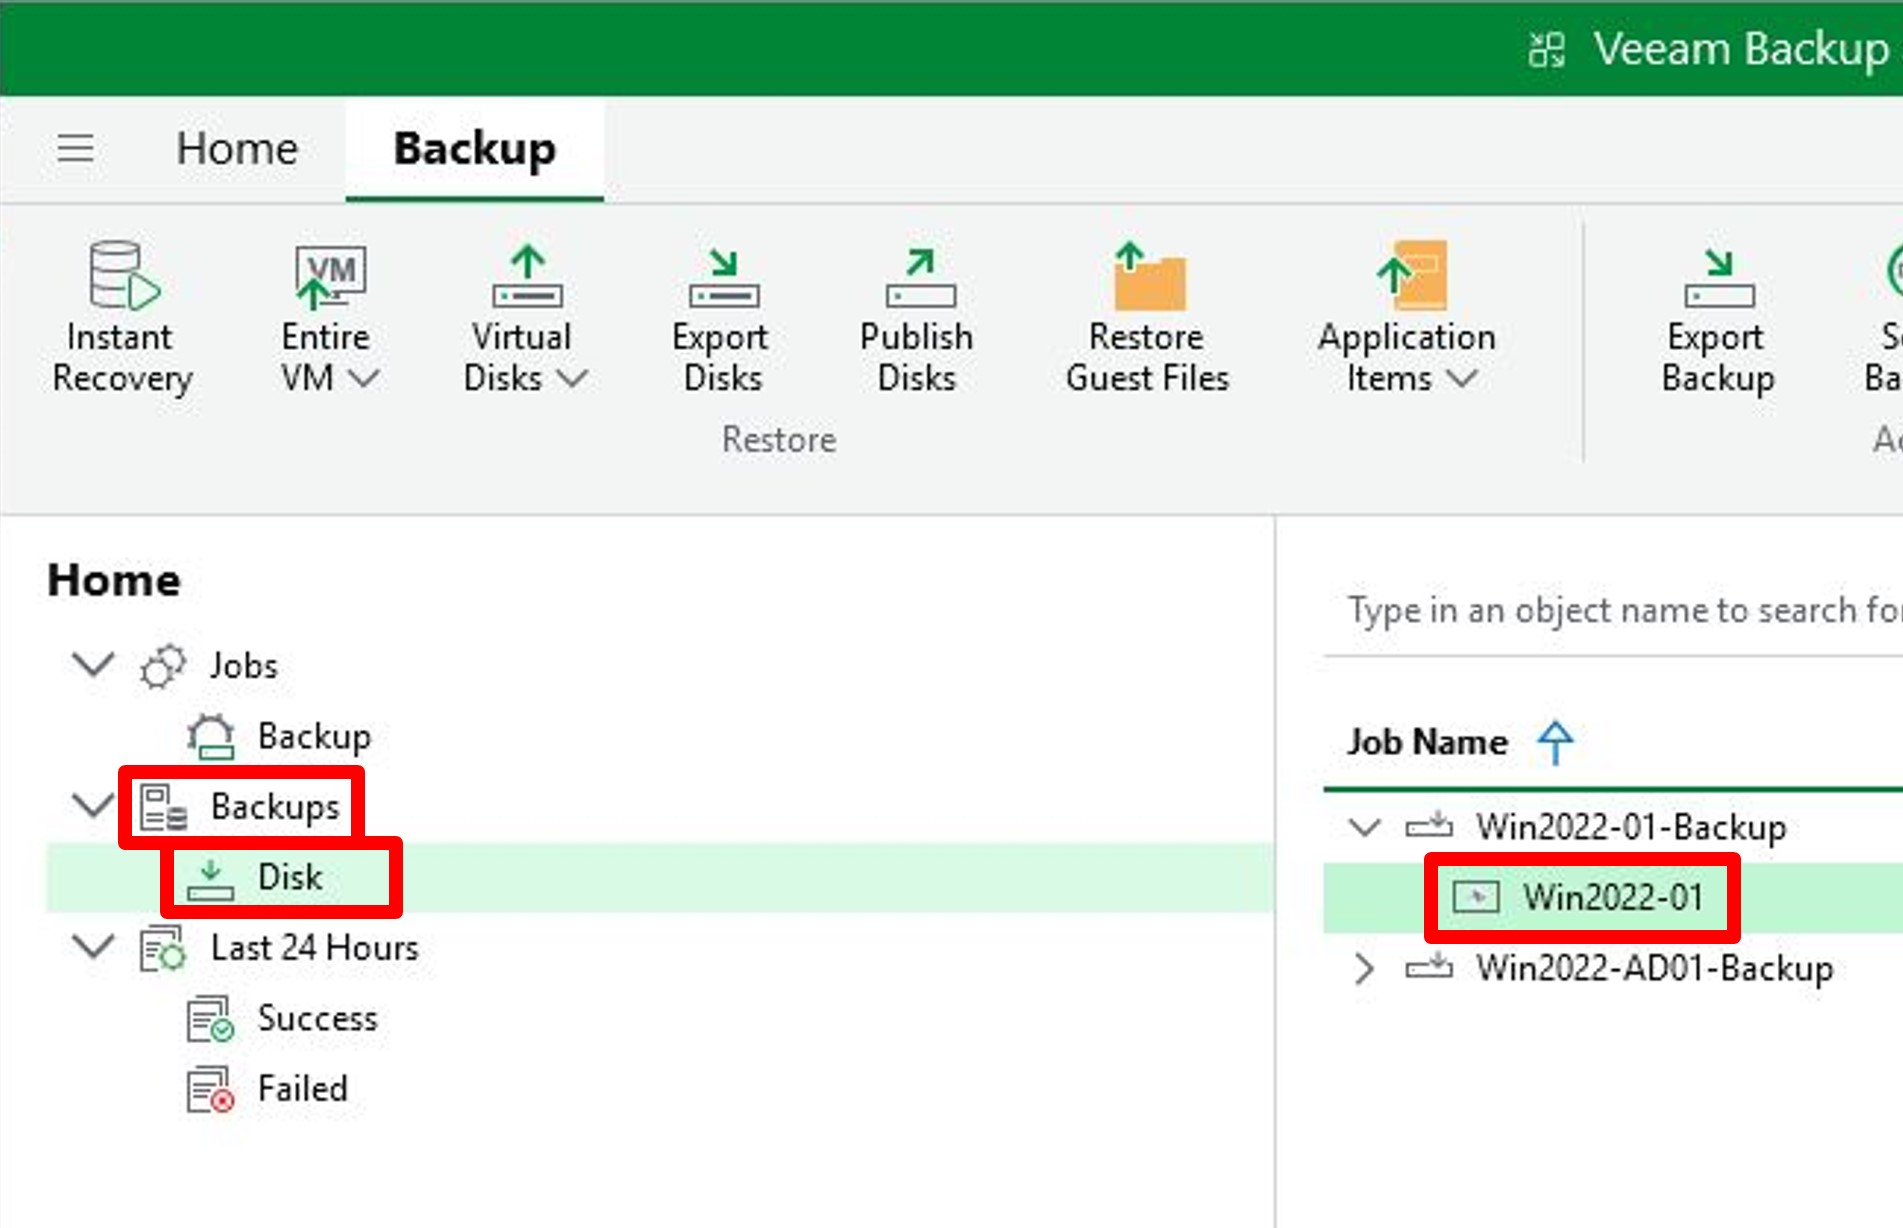The image size is (1903, 1228).
Task: Click the Backup job icon under Jobs
Action: 211,737
